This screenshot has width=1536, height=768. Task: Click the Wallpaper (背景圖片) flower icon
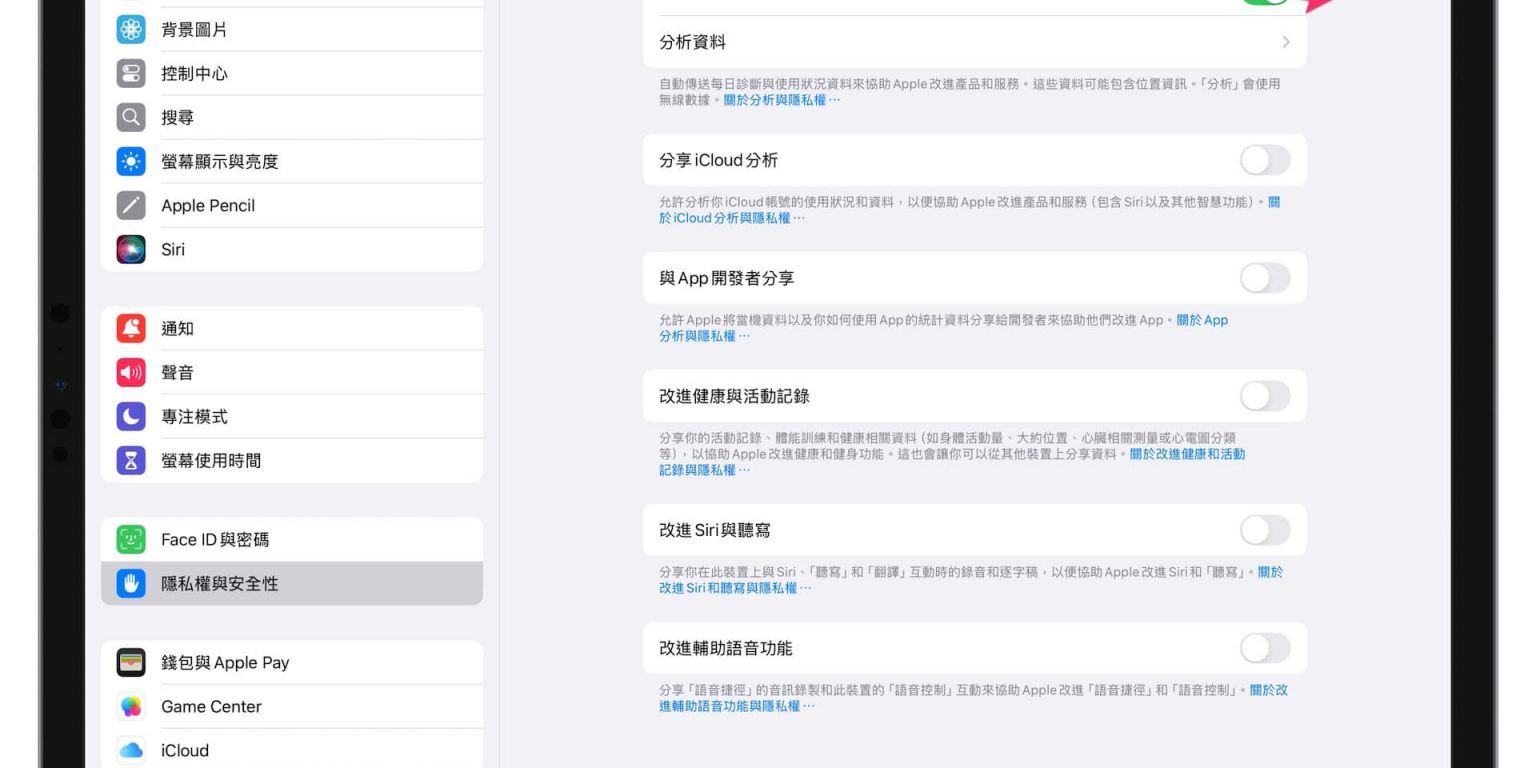click(x=131, y=30)
